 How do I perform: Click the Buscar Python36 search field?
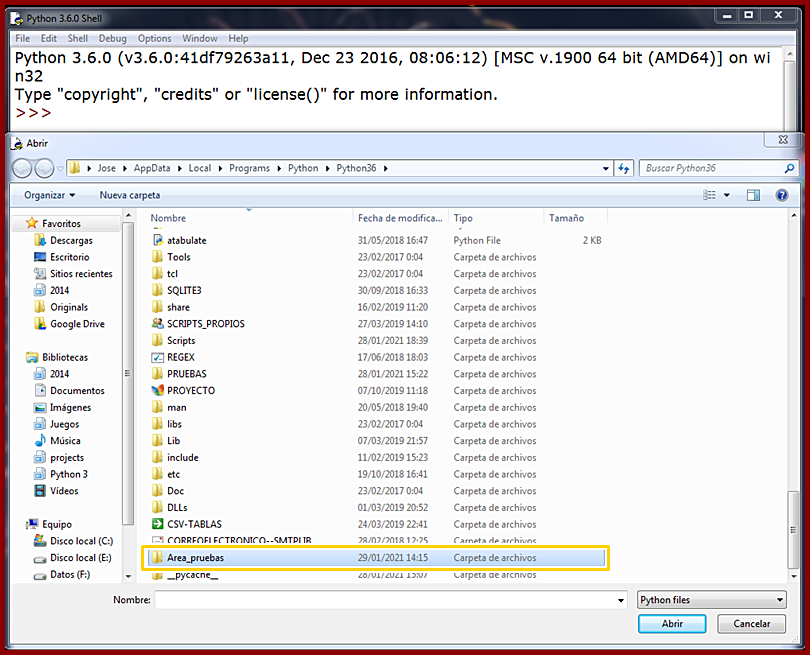click(711, 168)
